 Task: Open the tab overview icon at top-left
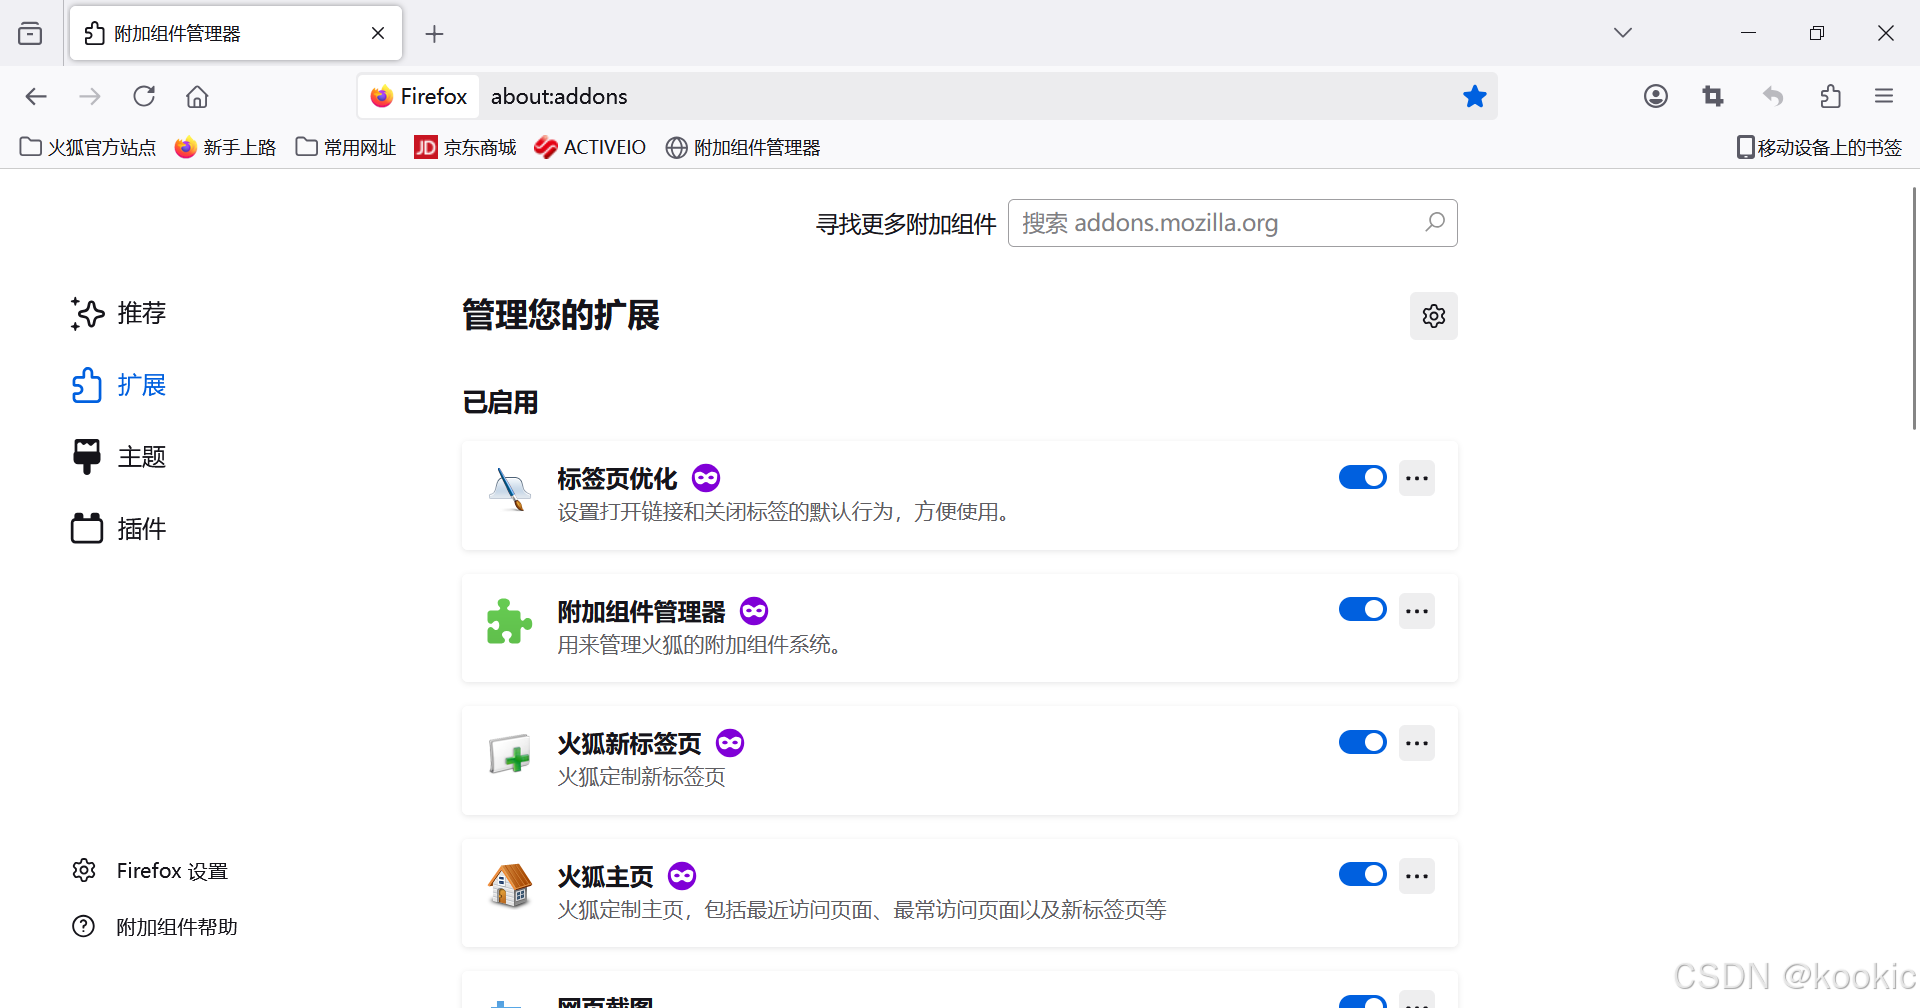click(x=30, y=34)
